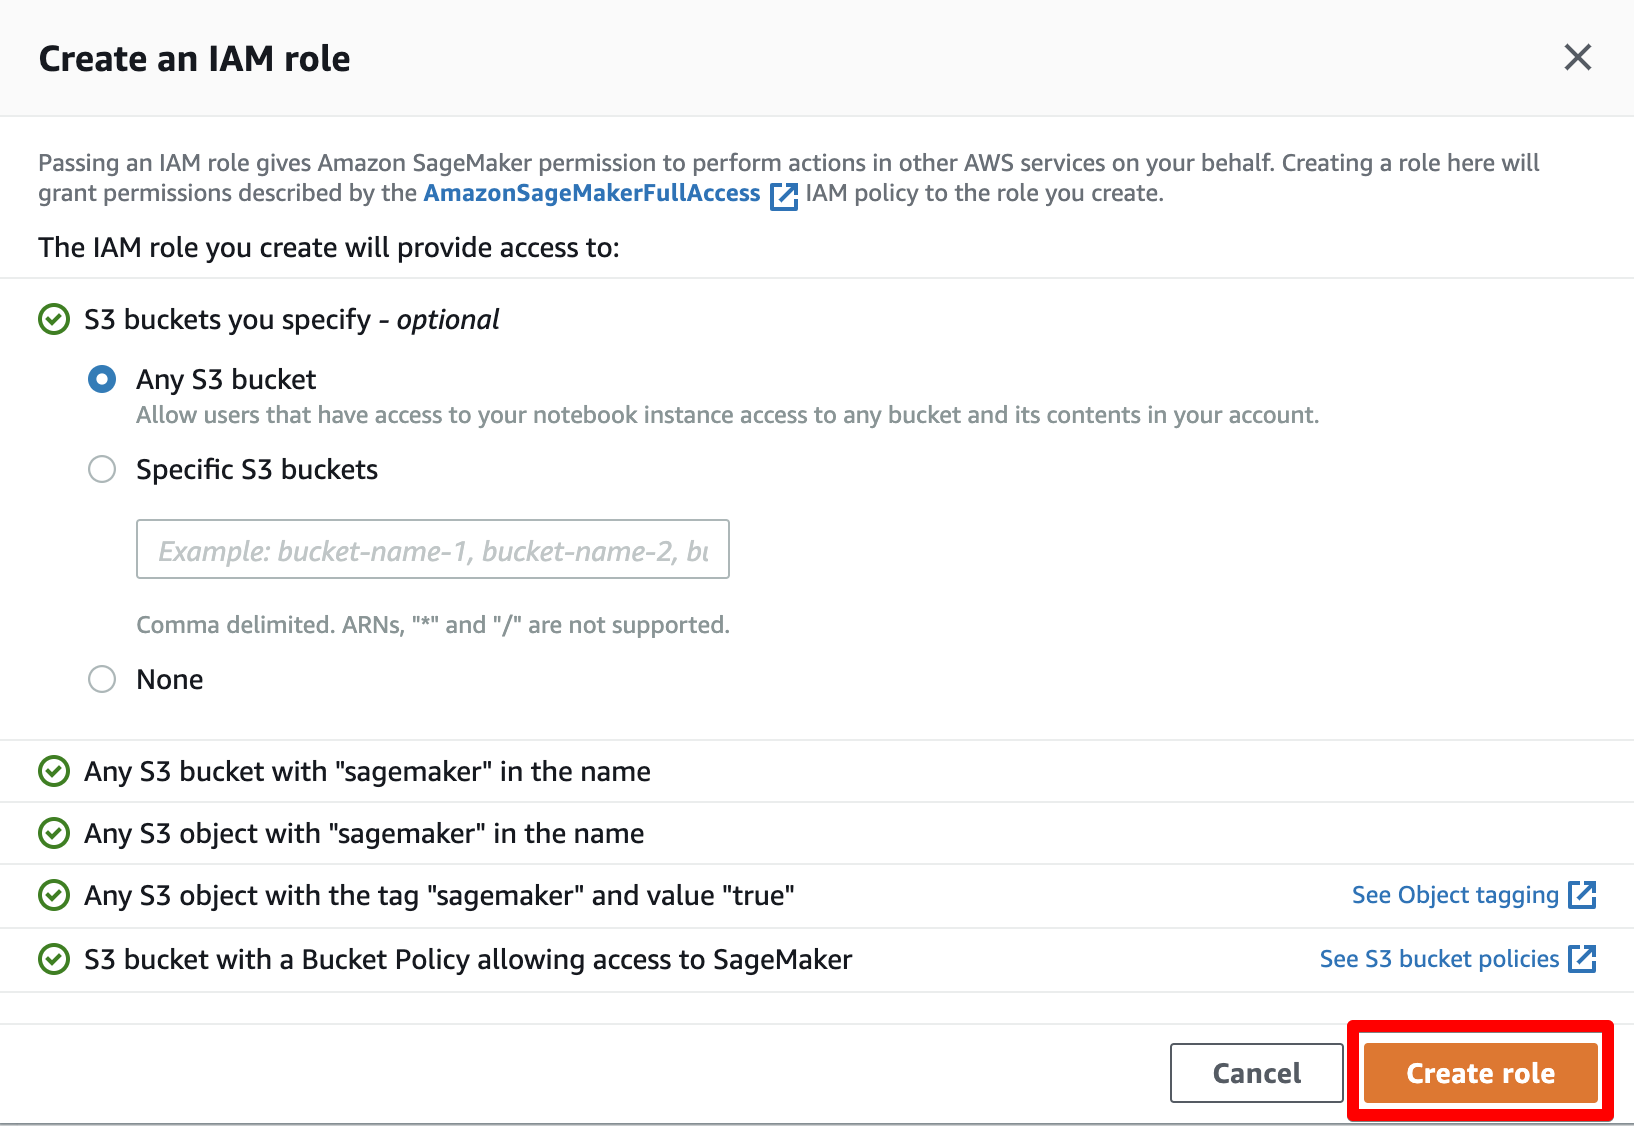
Task: Click check icon for S3 object with "sagemaker" name
Action: (x=53, y=833)
